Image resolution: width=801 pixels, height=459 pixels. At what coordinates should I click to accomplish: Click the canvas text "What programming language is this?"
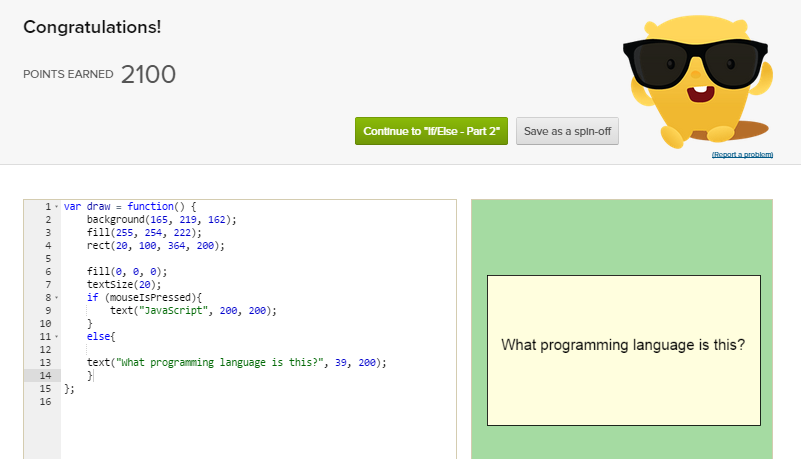pos(622,346)
